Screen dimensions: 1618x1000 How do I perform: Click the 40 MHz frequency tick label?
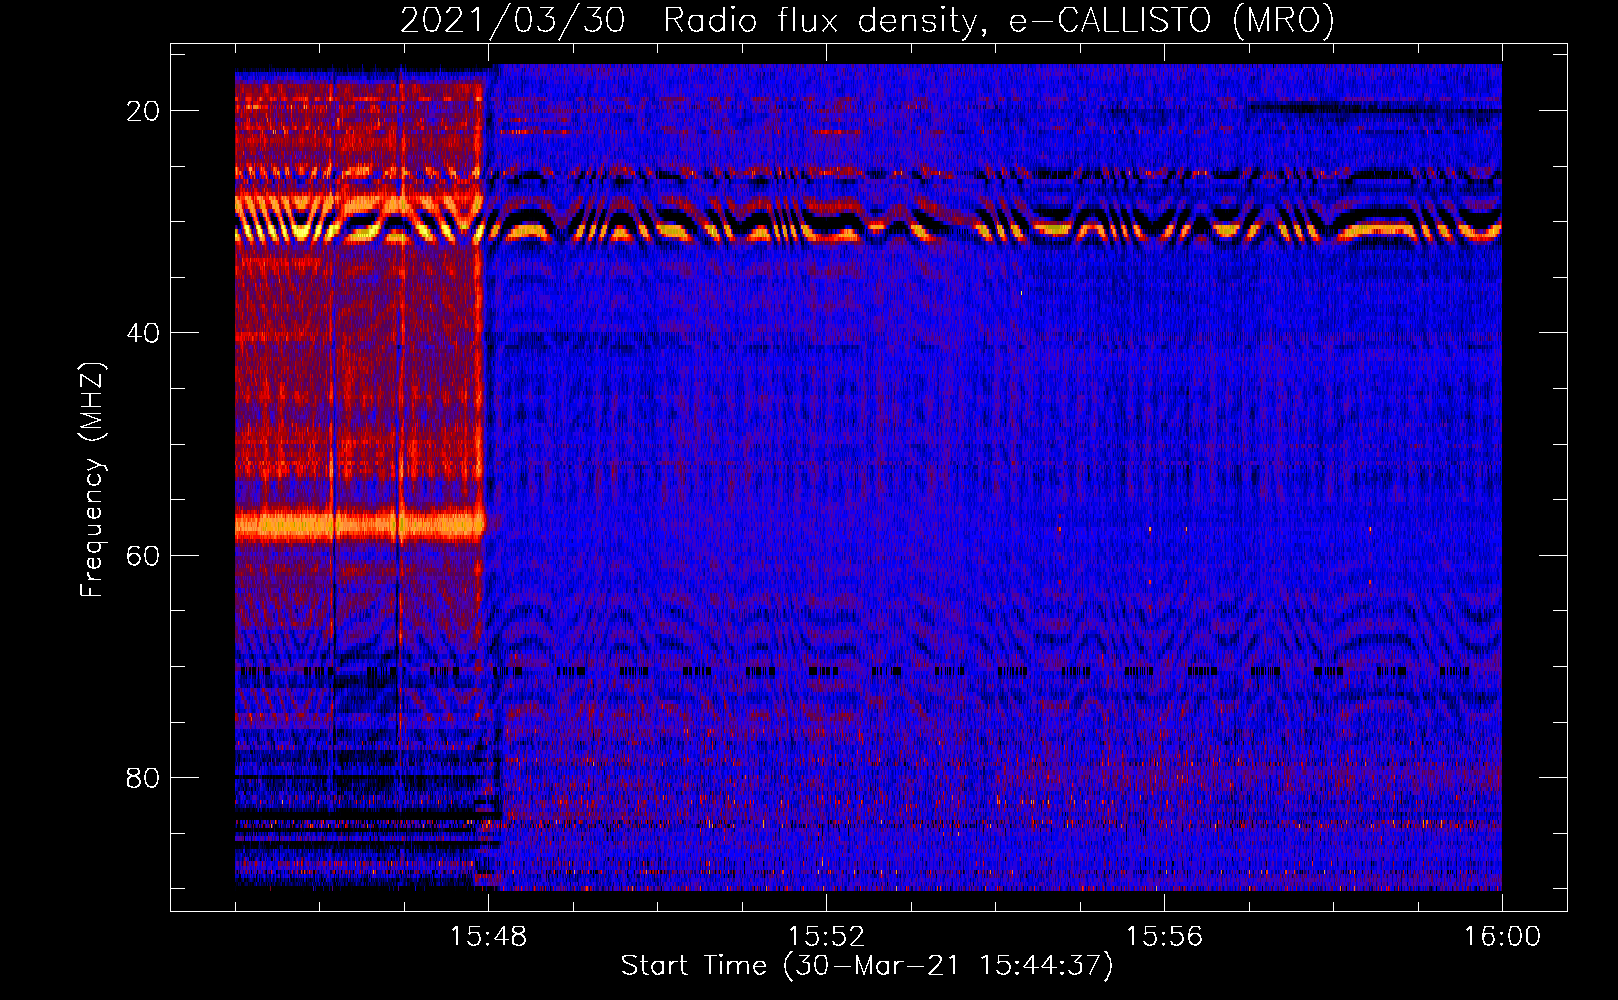143,333
